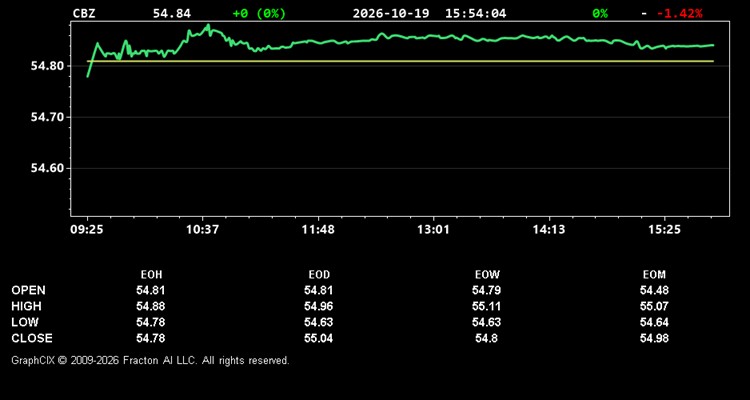Screen dimensions: 750x400
Task: Click the peak of the green price line
Action: 208,25
